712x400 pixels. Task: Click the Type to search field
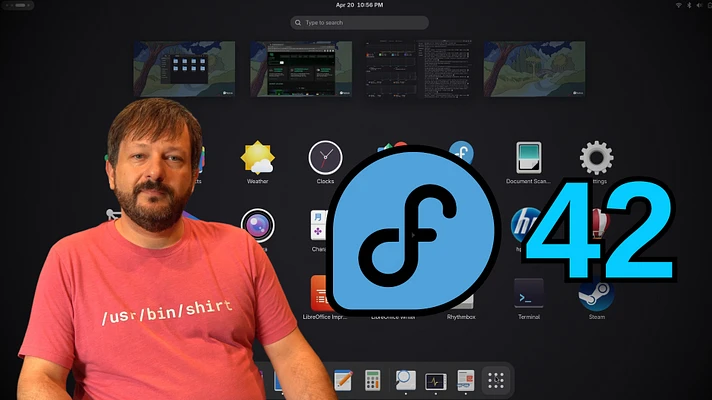click(x=359, y=22)
